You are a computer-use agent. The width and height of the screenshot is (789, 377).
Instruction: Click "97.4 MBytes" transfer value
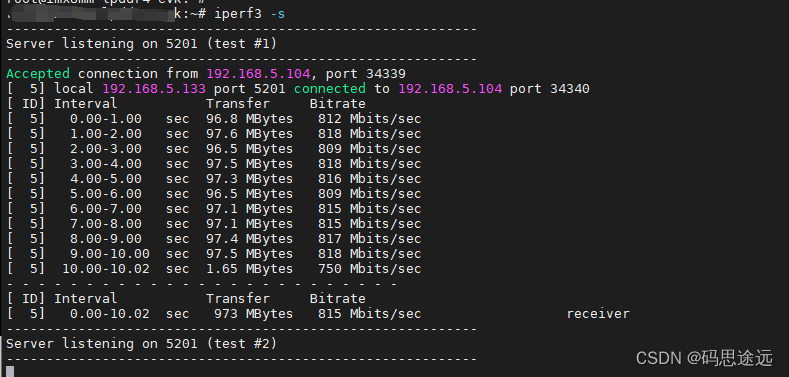250,239
